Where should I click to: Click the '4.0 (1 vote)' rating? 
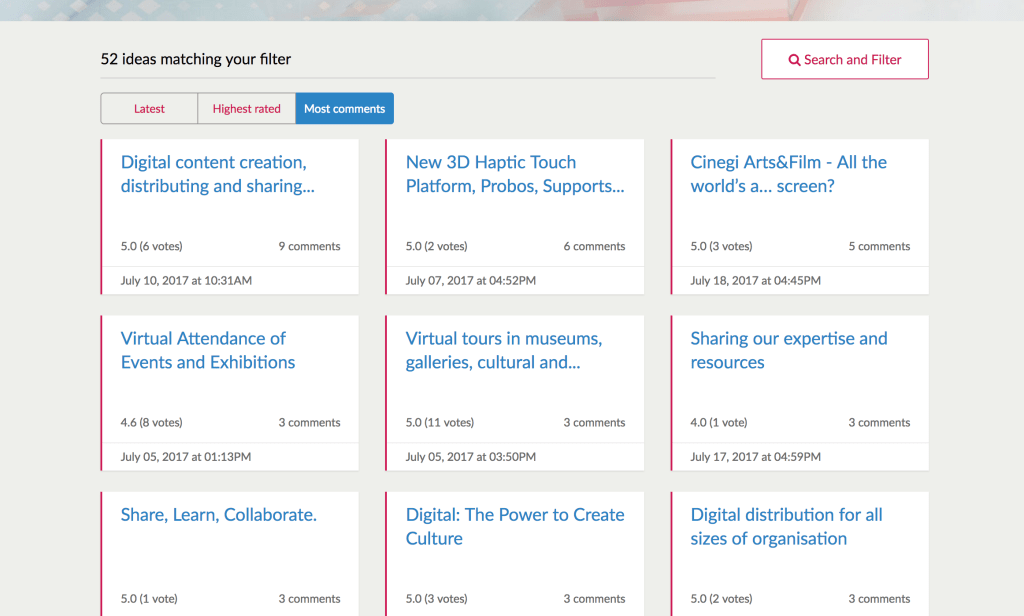click(718, 423)
